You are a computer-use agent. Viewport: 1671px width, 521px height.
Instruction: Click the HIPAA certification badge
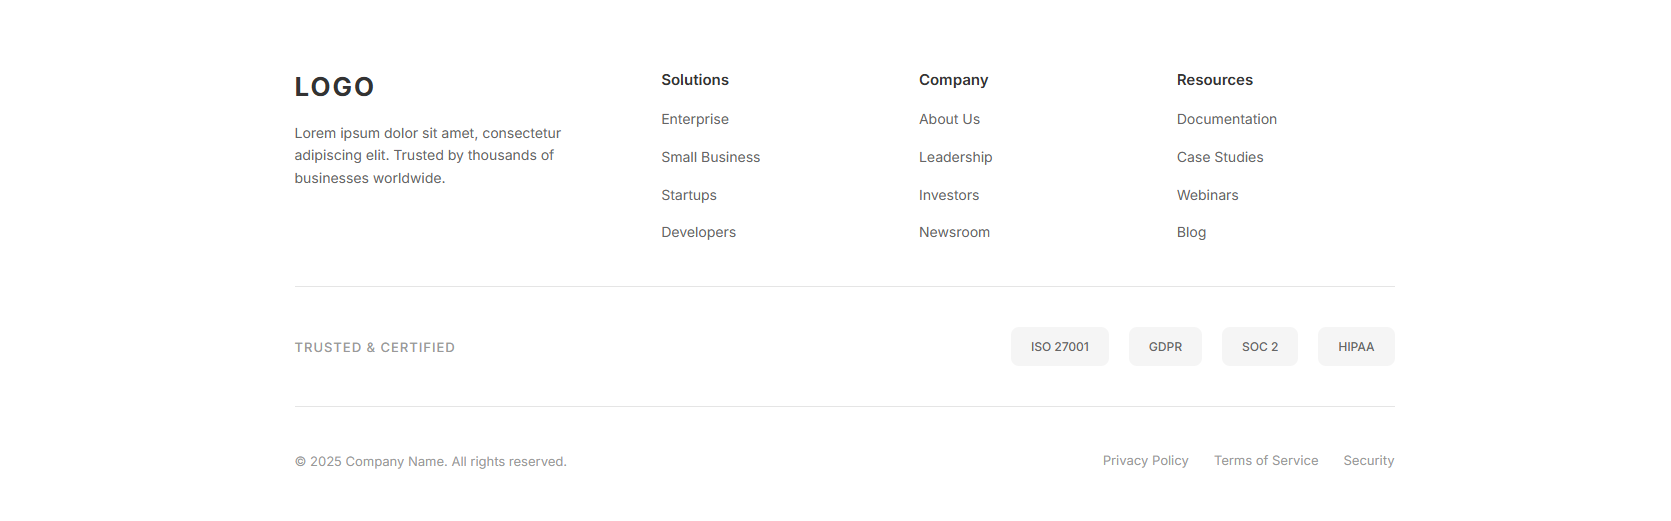(1355, 347)
